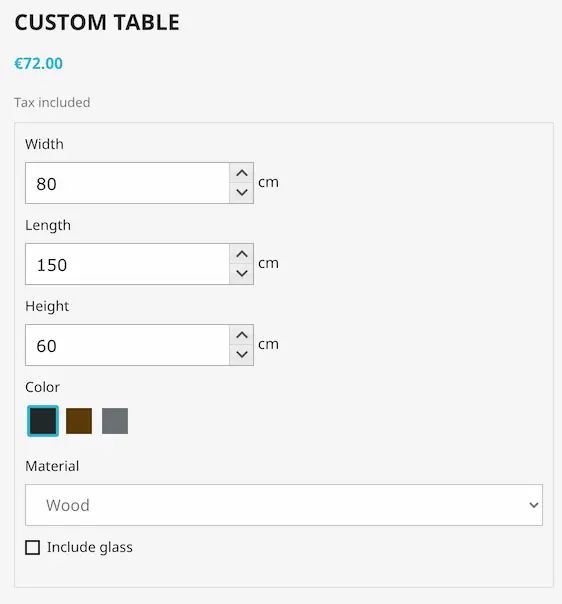This screenshot has height=604, width=562.
Task: Choose the brown color swatch
Action: (x=79, y=421)
